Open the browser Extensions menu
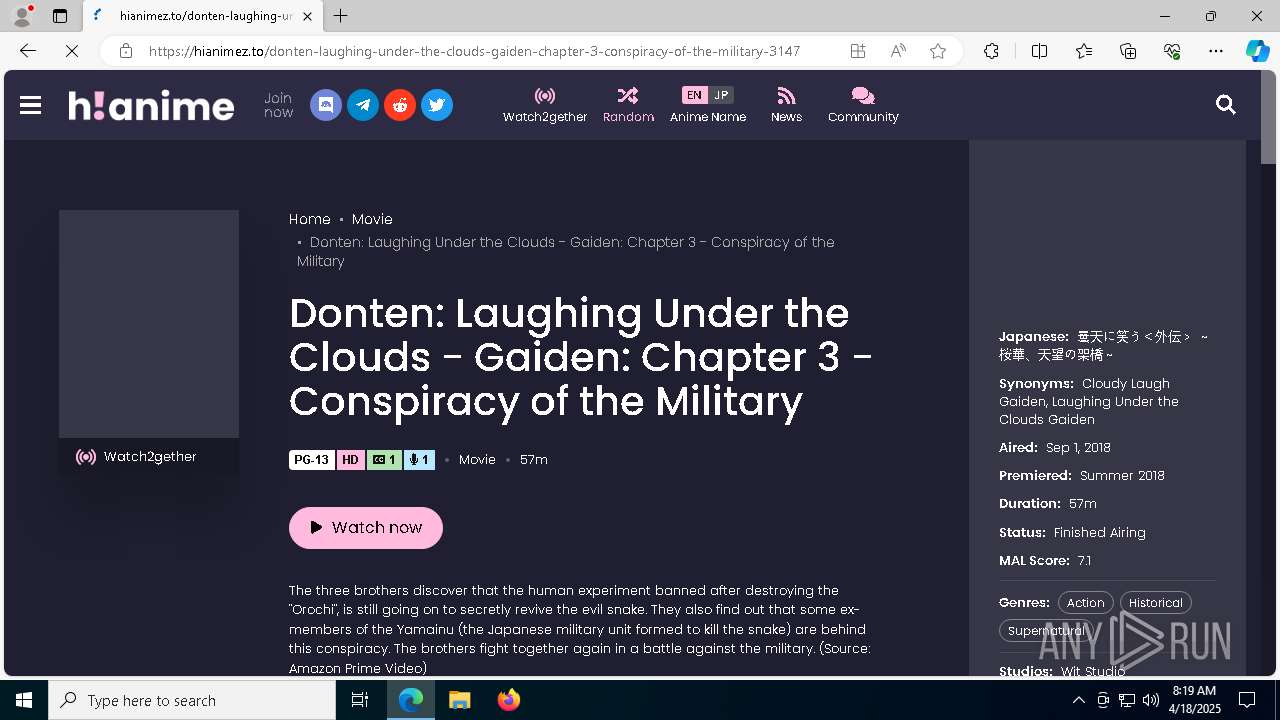This screenshot has height=720, width=1280. [x=991, y=51]
